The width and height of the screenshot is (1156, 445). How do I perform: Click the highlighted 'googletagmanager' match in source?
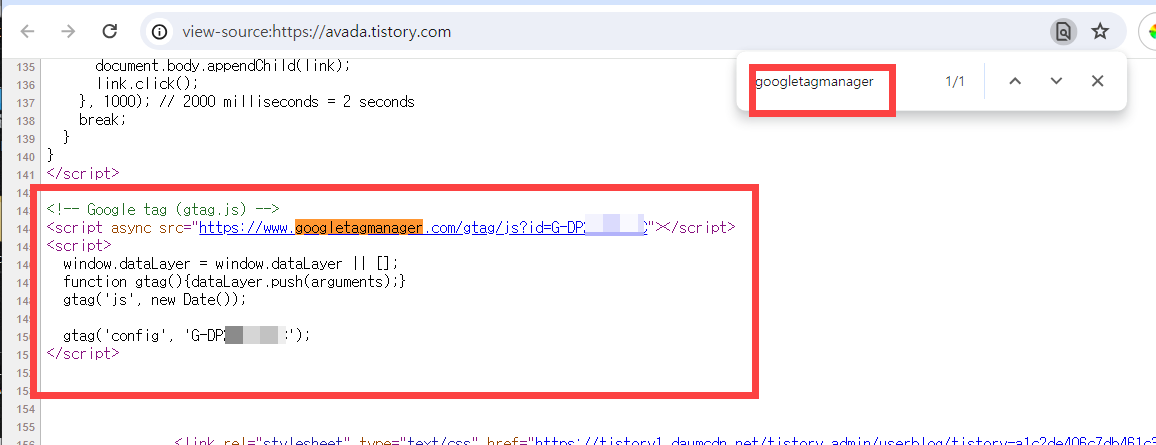[359, 228]
